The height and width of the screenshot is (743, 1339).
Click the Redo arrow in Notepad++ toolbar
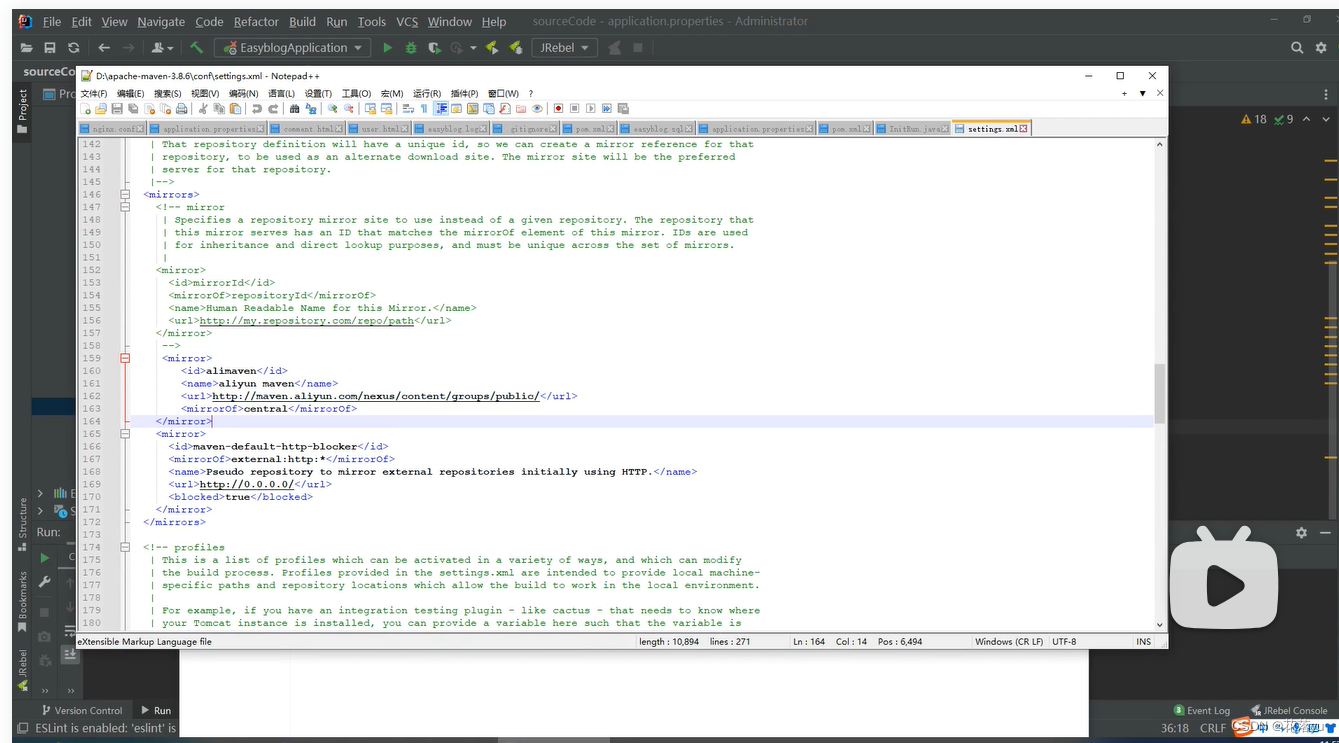click(x=273, y=108)
